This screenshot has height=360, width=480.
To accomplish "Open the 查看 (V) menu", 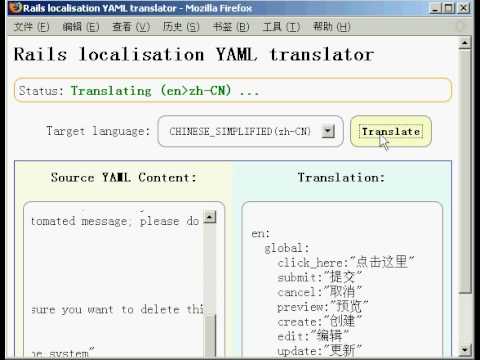I will point(131,27).
